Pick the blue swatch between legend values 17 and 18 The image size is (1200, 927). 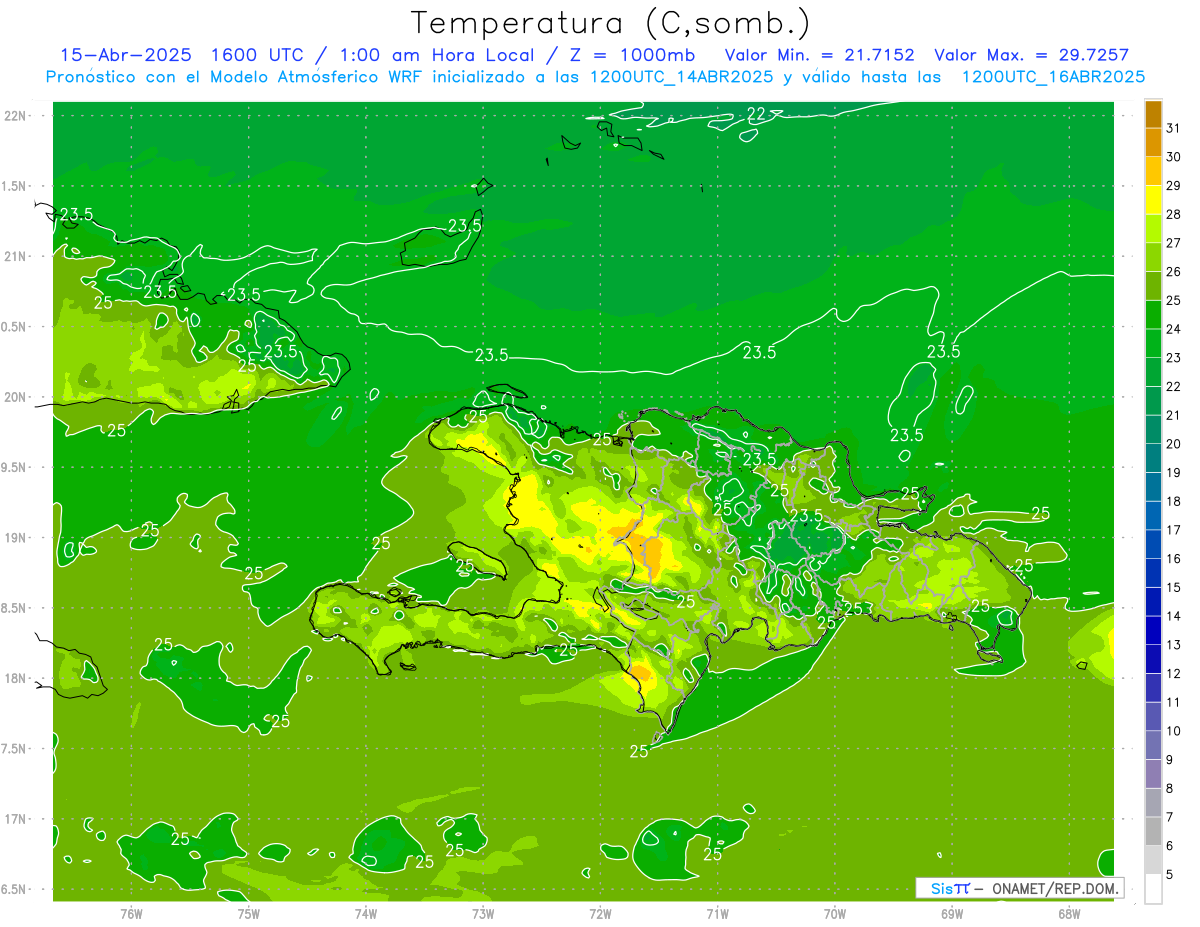(x=1153, y=516)
